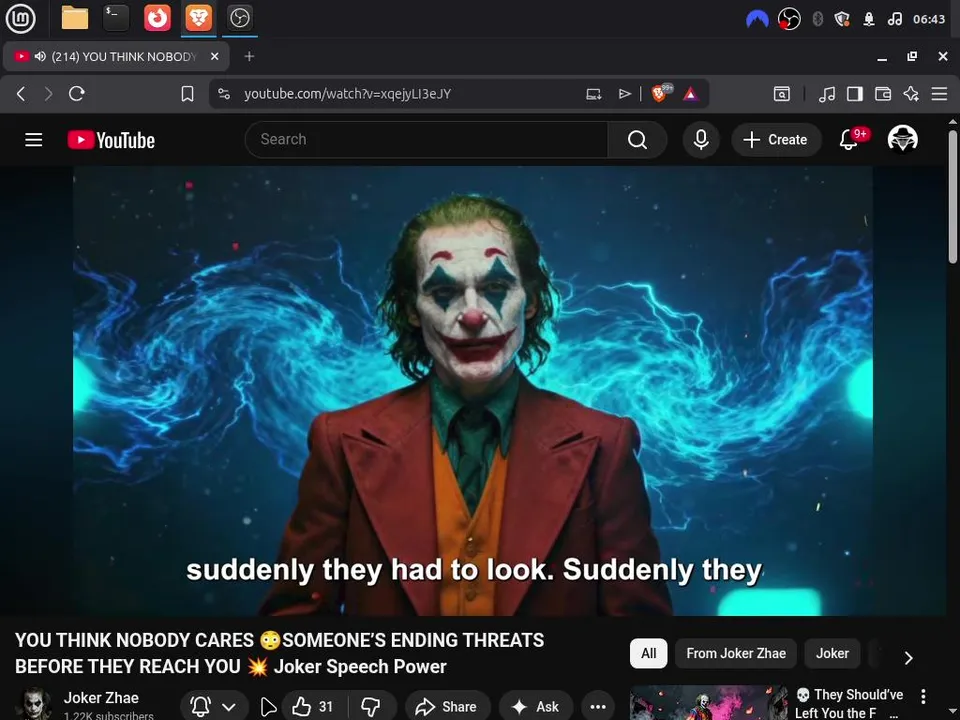Screen dimensions: 960x720
Task: Open They Should've Left You video thumbnail
Action: (709, 703)
